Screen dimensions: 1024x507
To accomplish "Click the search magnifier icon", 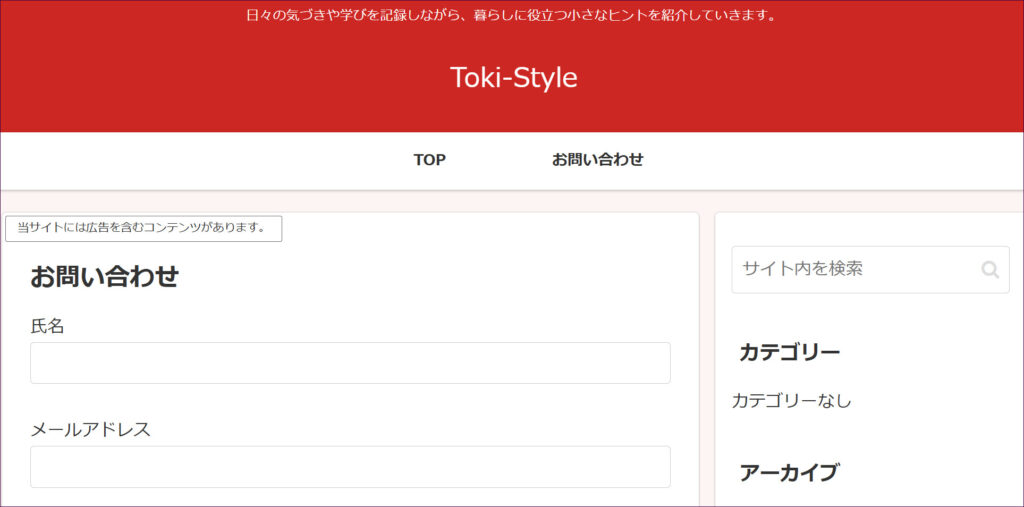I will [989, 269].
